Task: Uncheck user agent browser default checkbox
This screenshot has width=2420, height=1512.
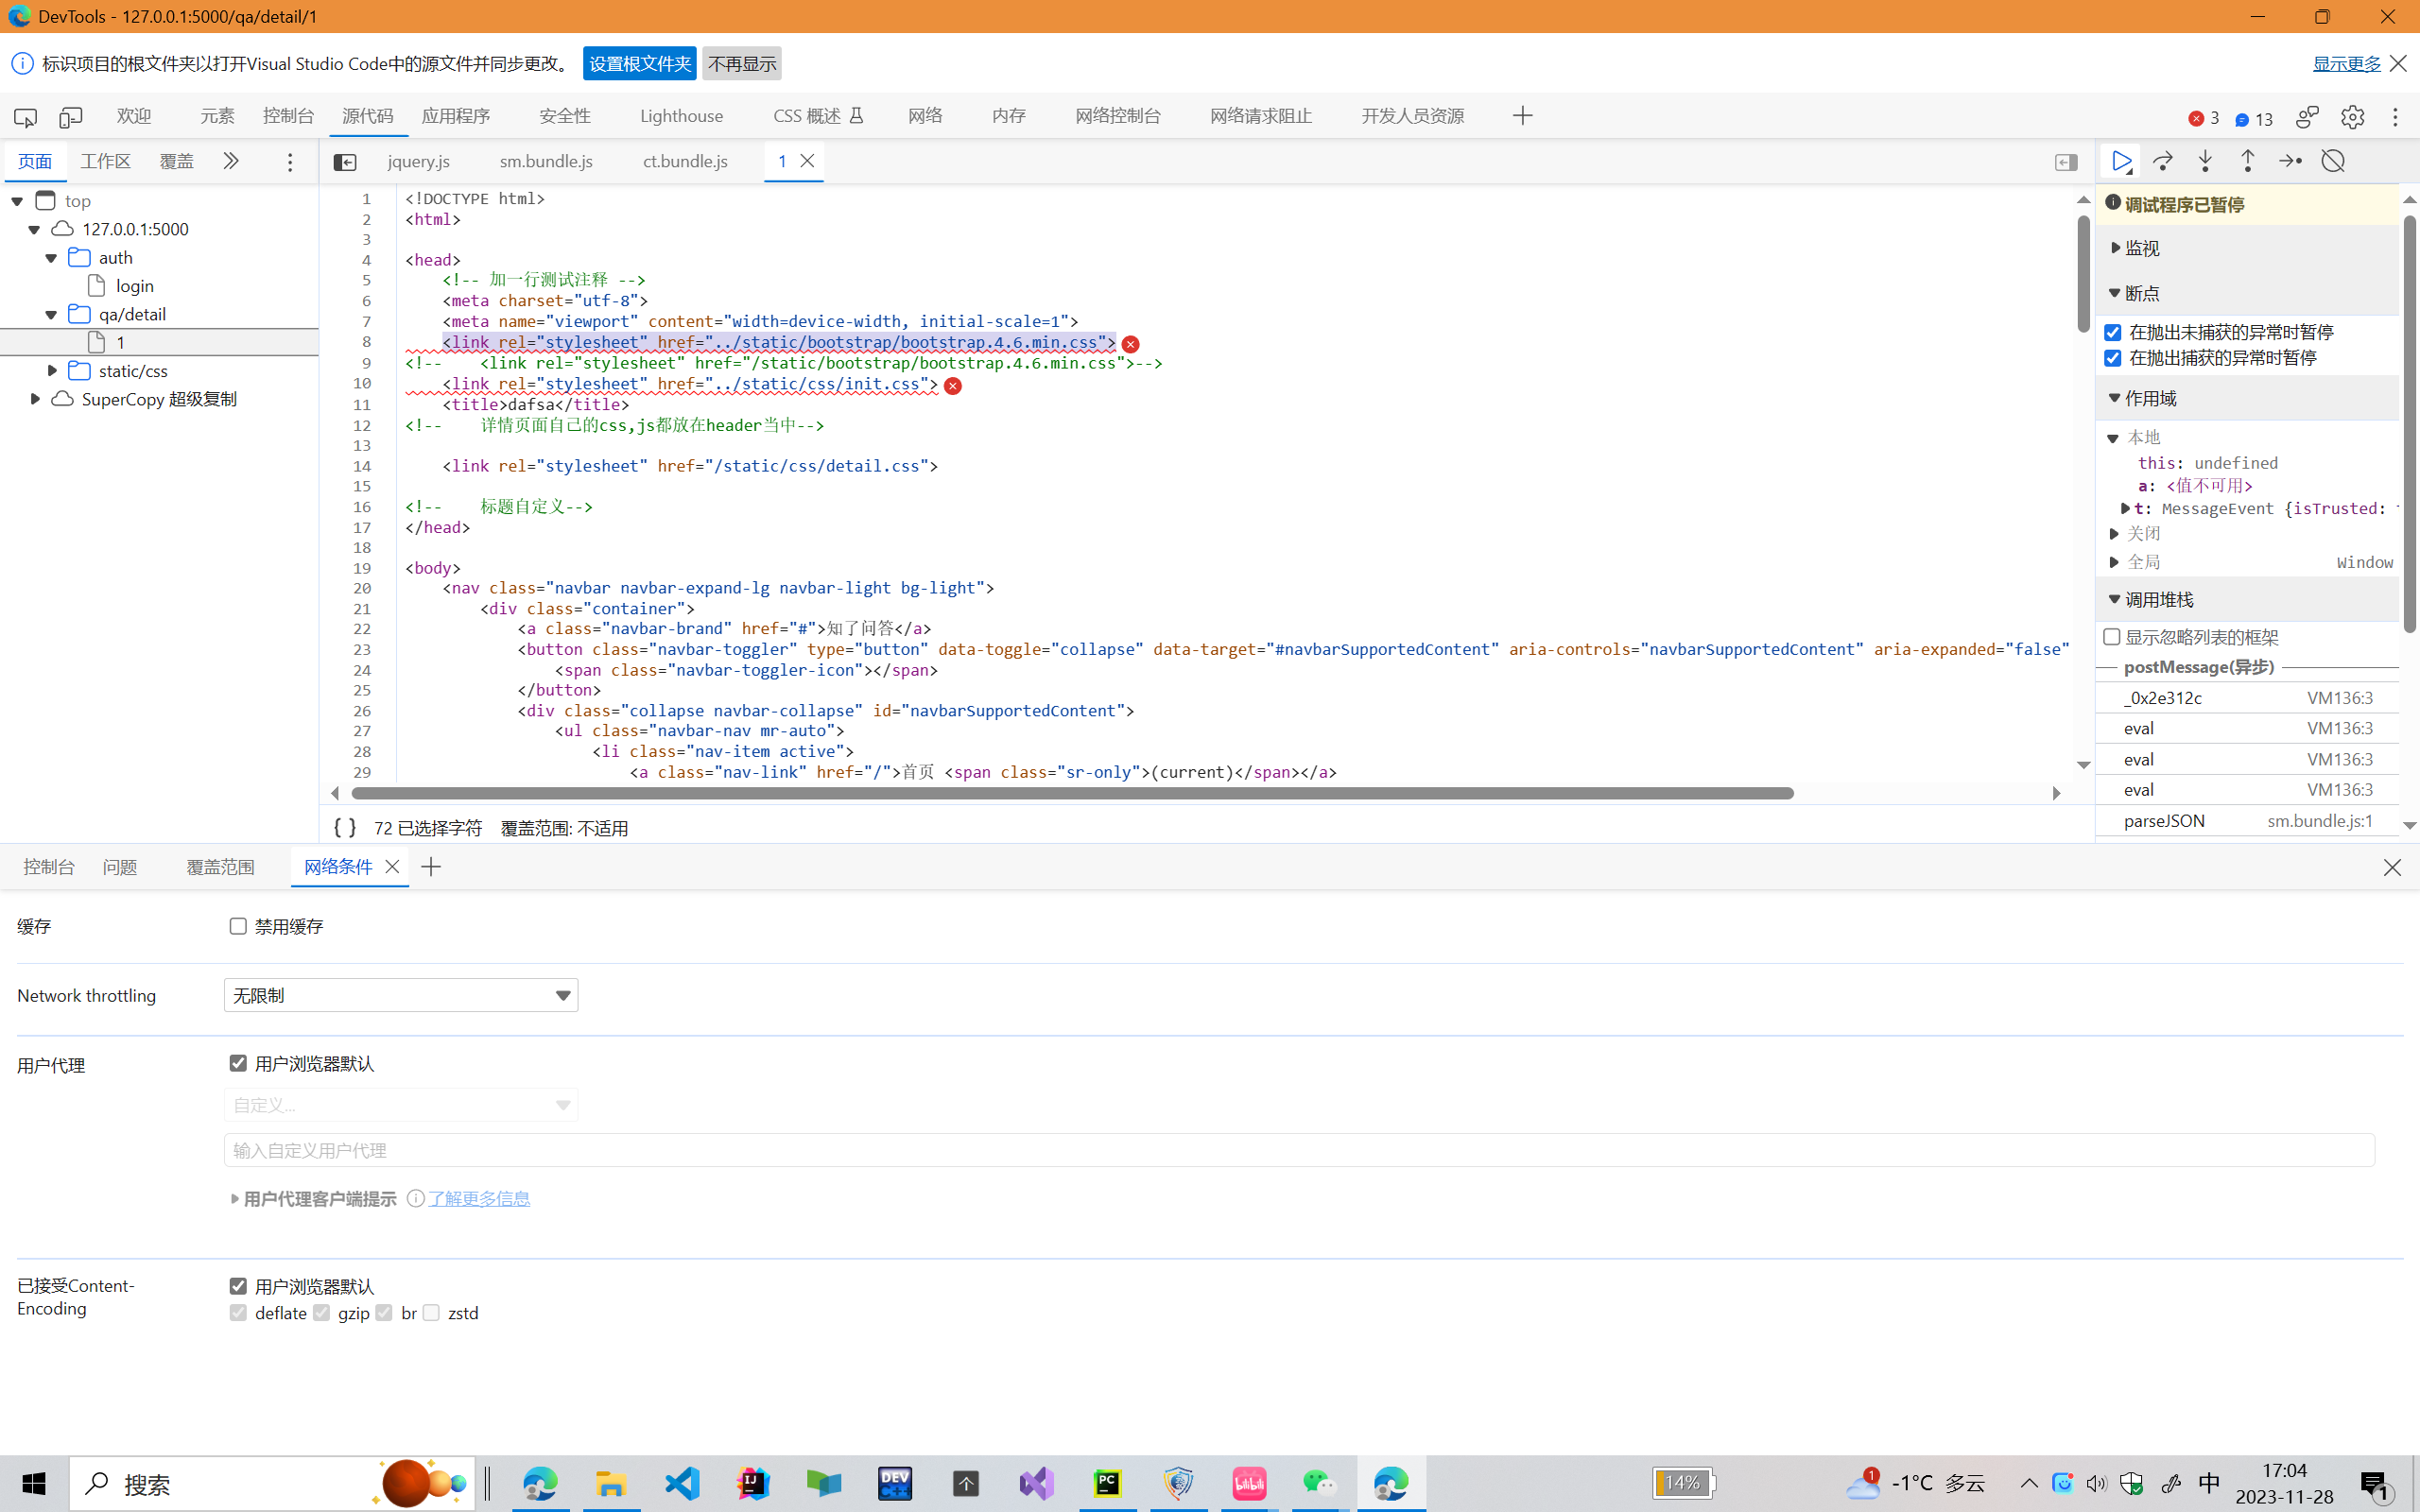Action: tap(238, 1063)
